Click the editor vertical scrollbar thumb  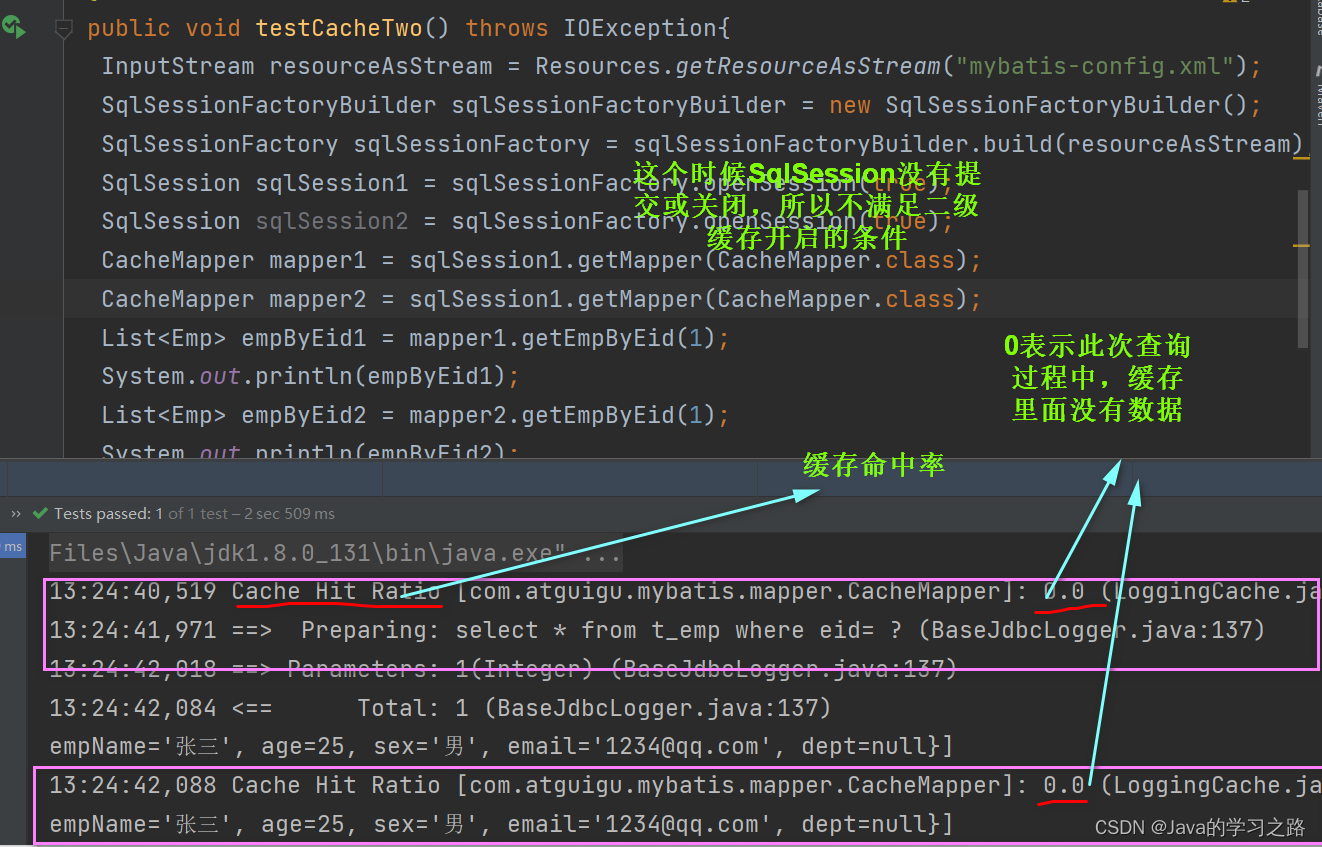1303,268
